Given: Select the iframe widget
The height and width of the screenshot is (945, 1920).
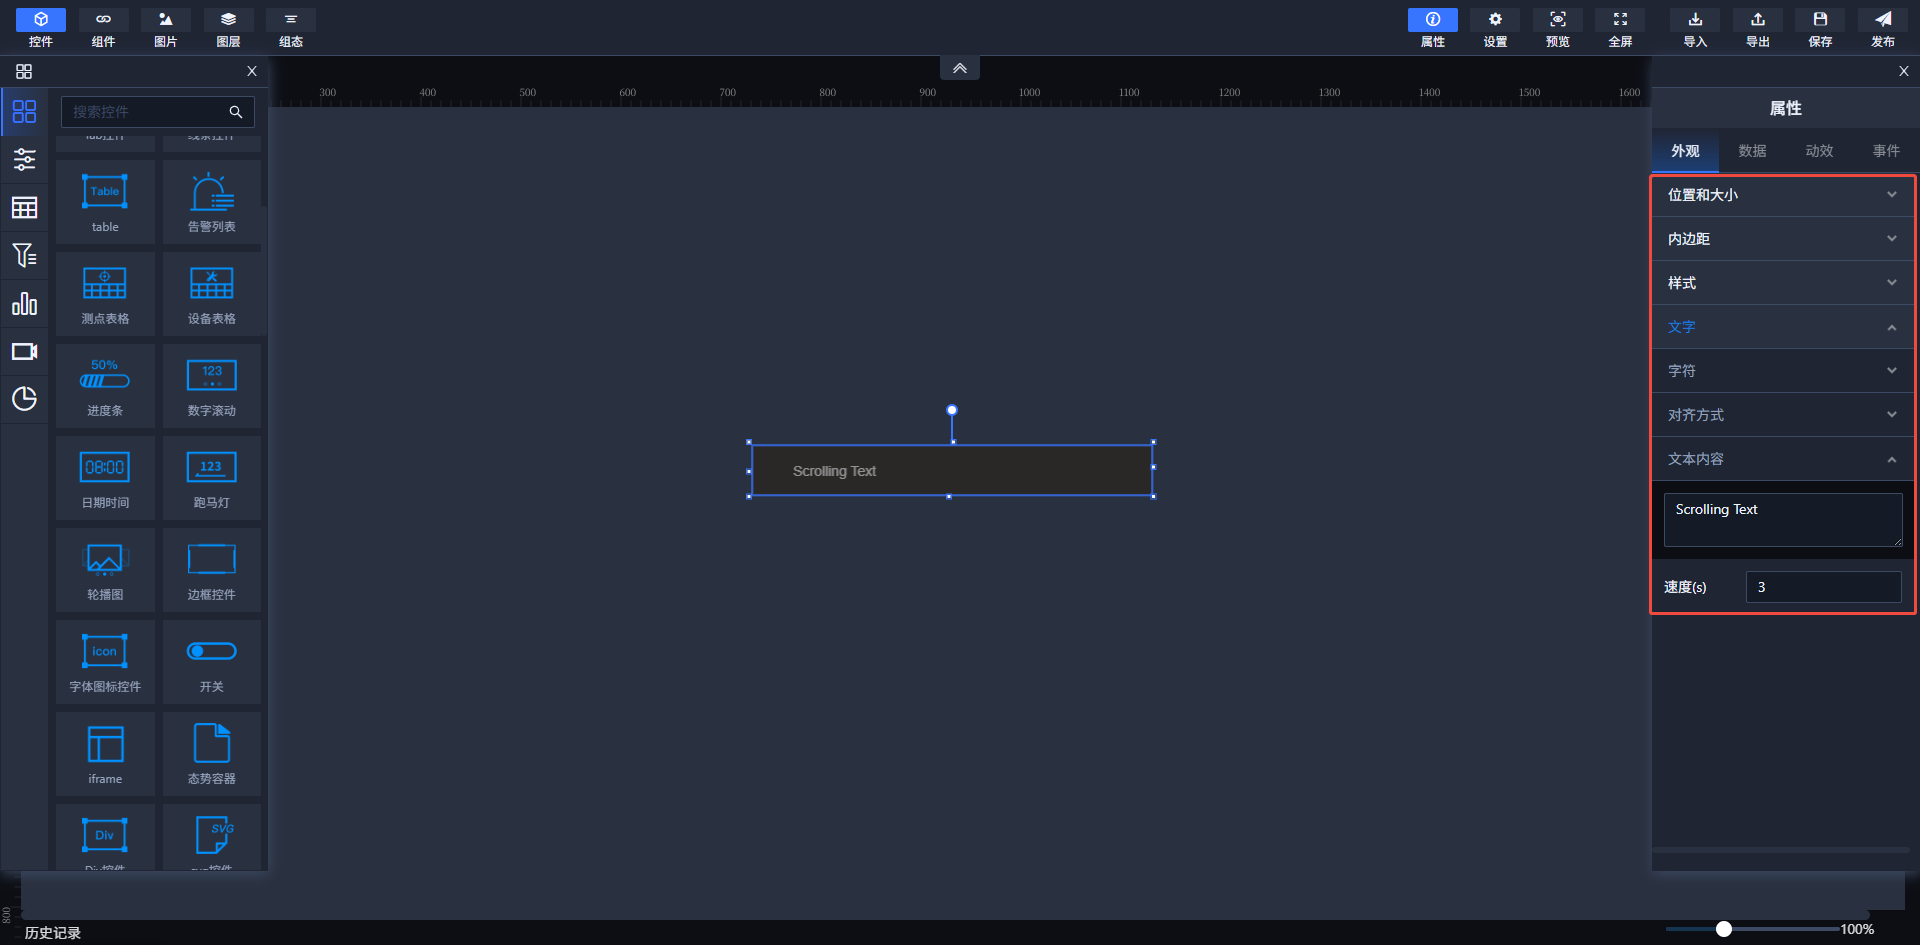Looking at the screenshot, I should tap(105, 754).
